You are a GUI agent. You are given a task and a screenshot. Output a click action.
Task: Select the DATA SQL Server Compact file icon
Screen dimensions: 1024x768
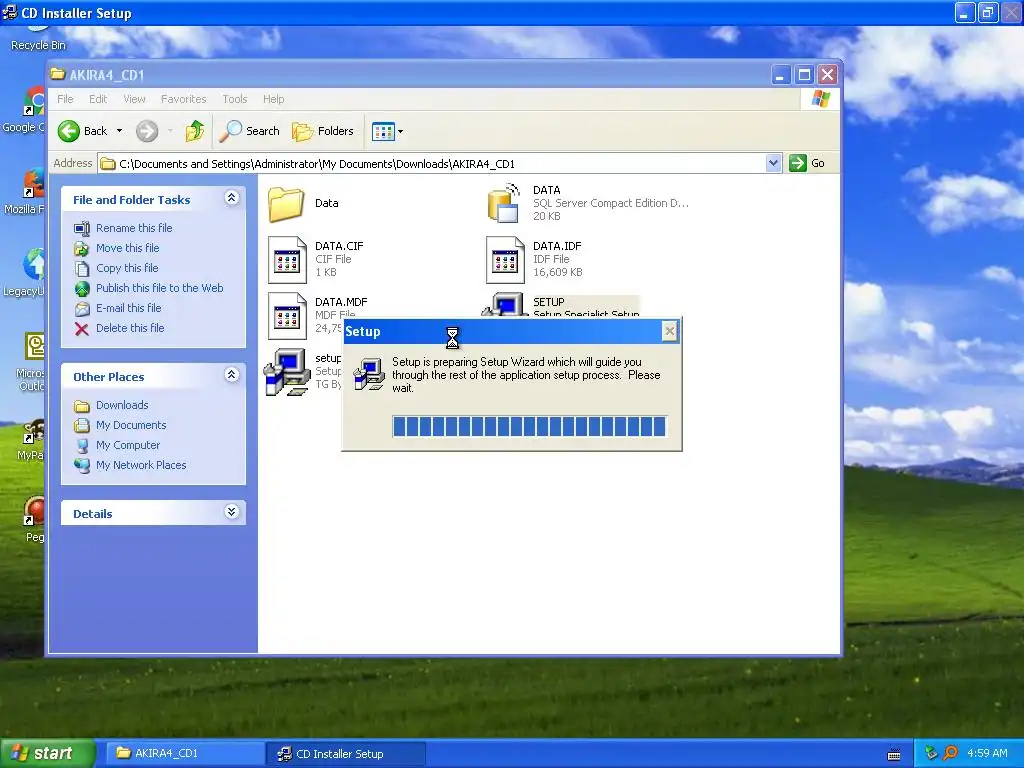coord(504,203)
